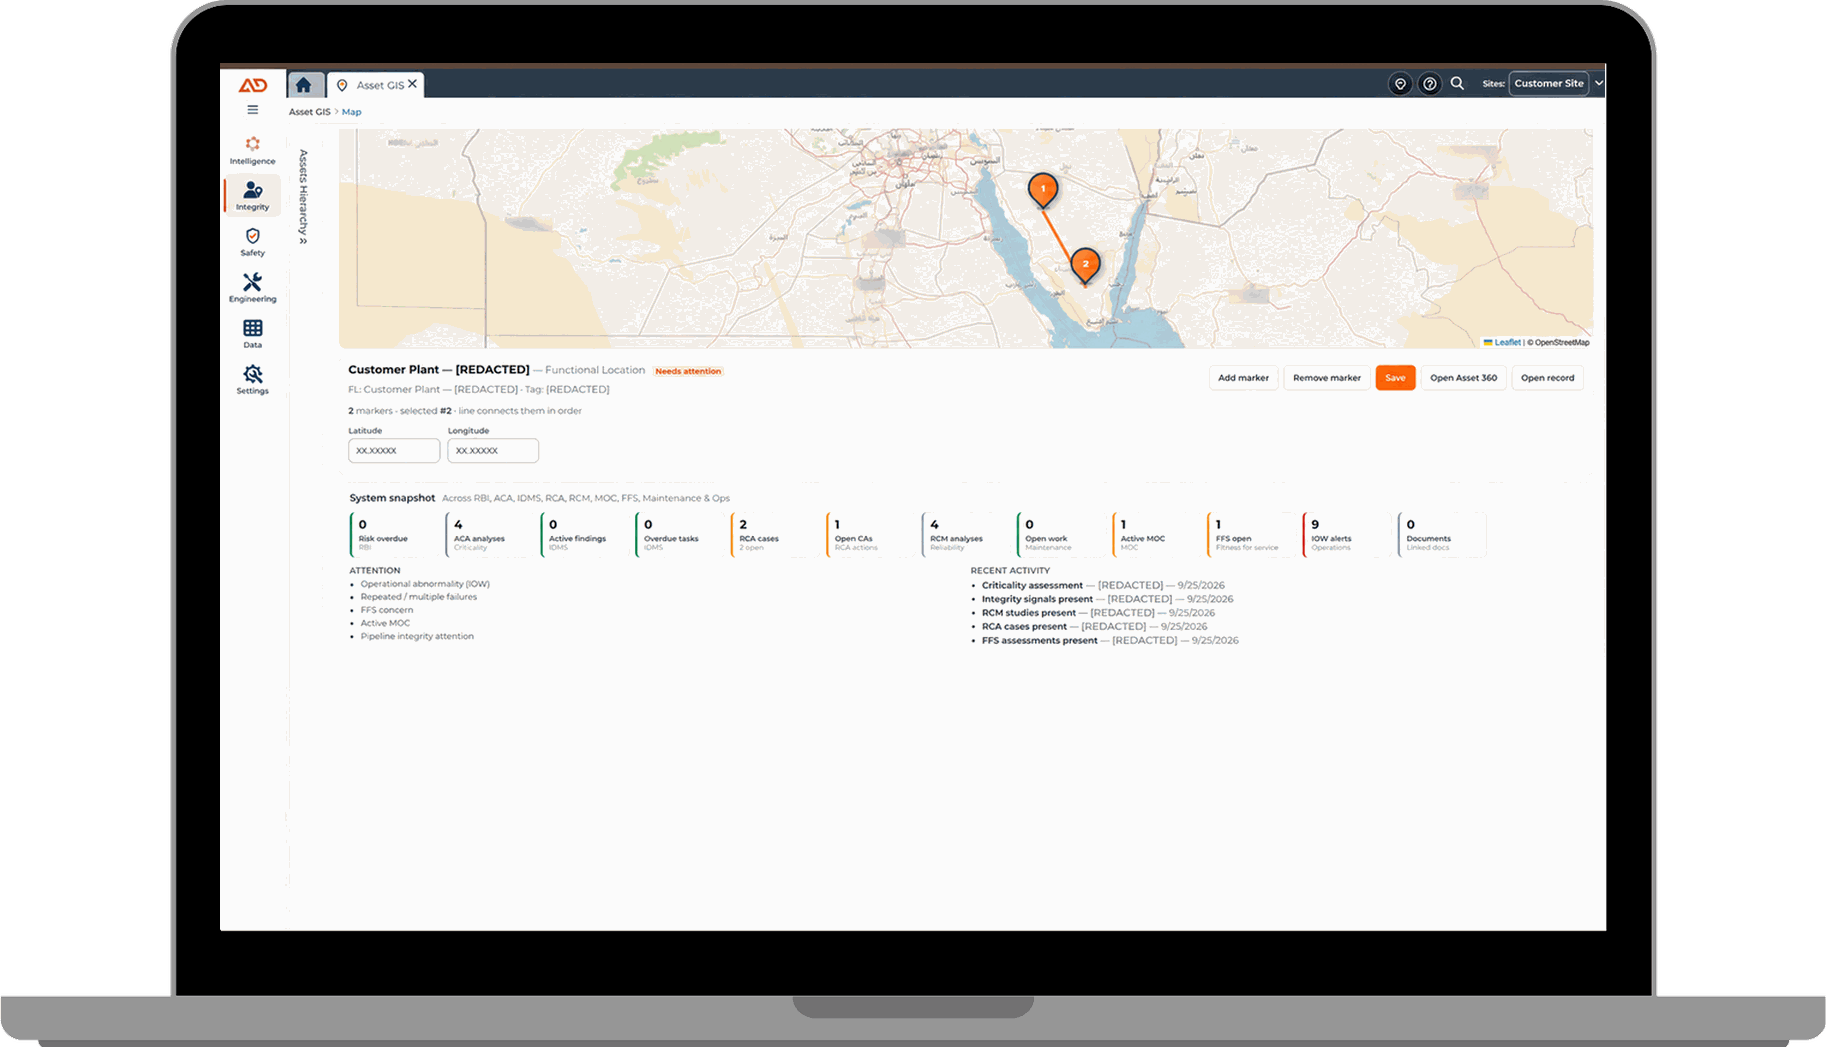Click the orange Save button
1826x1047 pixels.
(1395, 378)
